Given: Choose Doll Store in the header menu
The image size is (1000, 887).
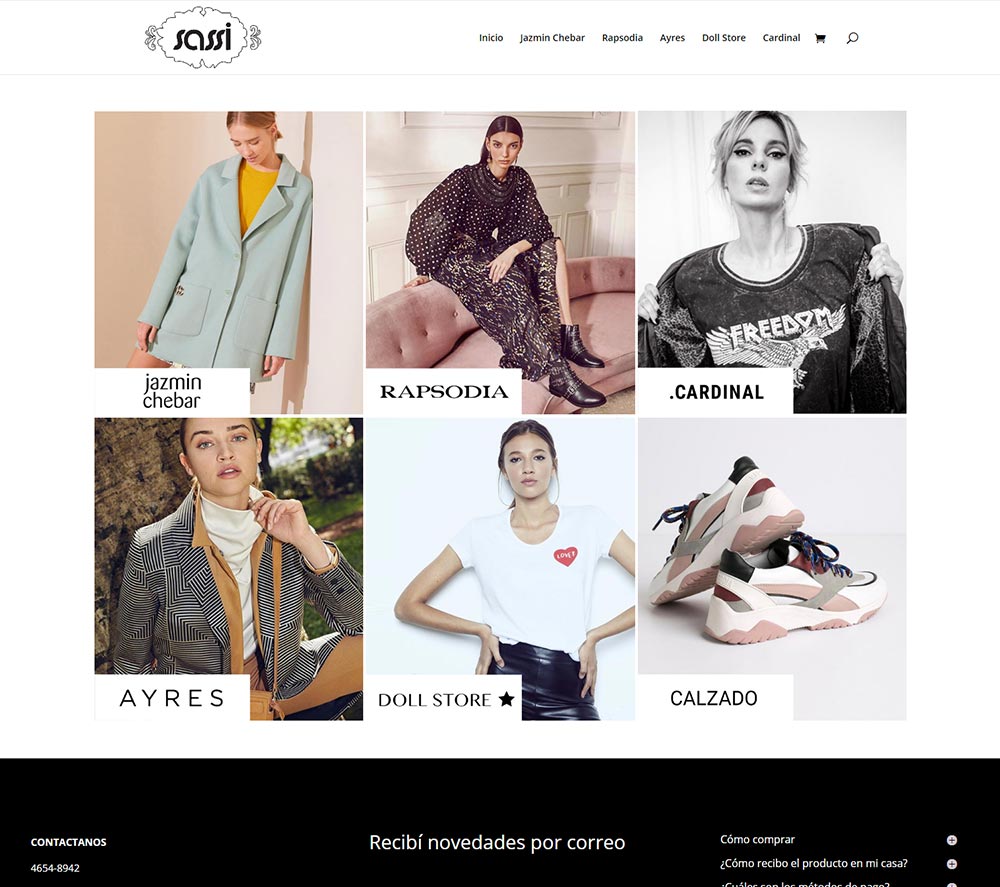Looking at the screenshot, I should pos(724,38).
